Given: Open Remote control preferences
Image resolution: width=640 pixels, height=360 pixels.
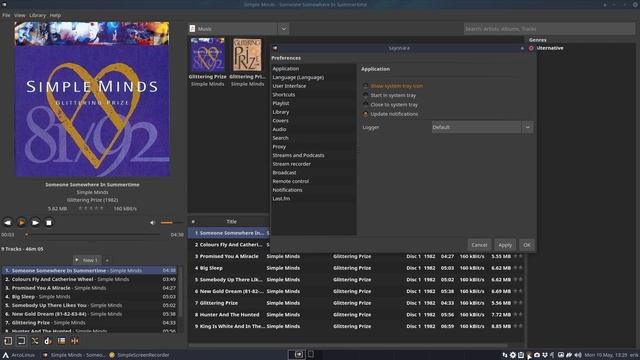Looking at the screenshot, I should (313, 181).
